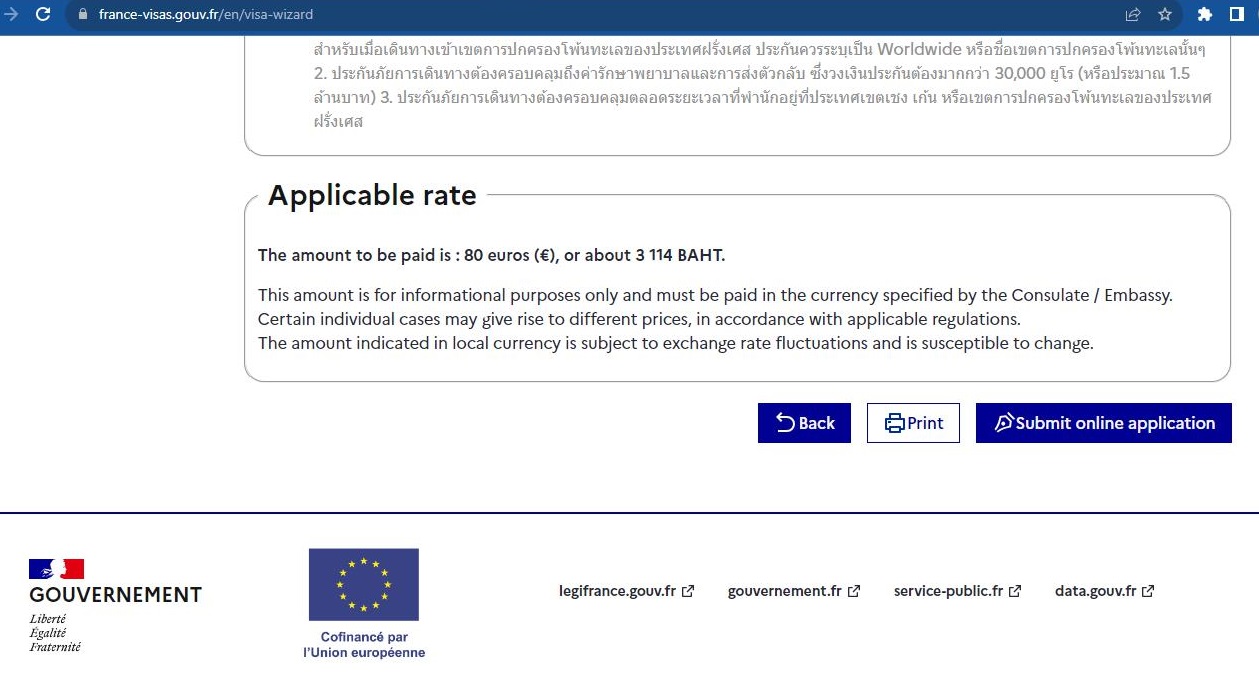Click the browser forward arrow
Viewport: 1259px width, 673px height.
pos(11,15)
